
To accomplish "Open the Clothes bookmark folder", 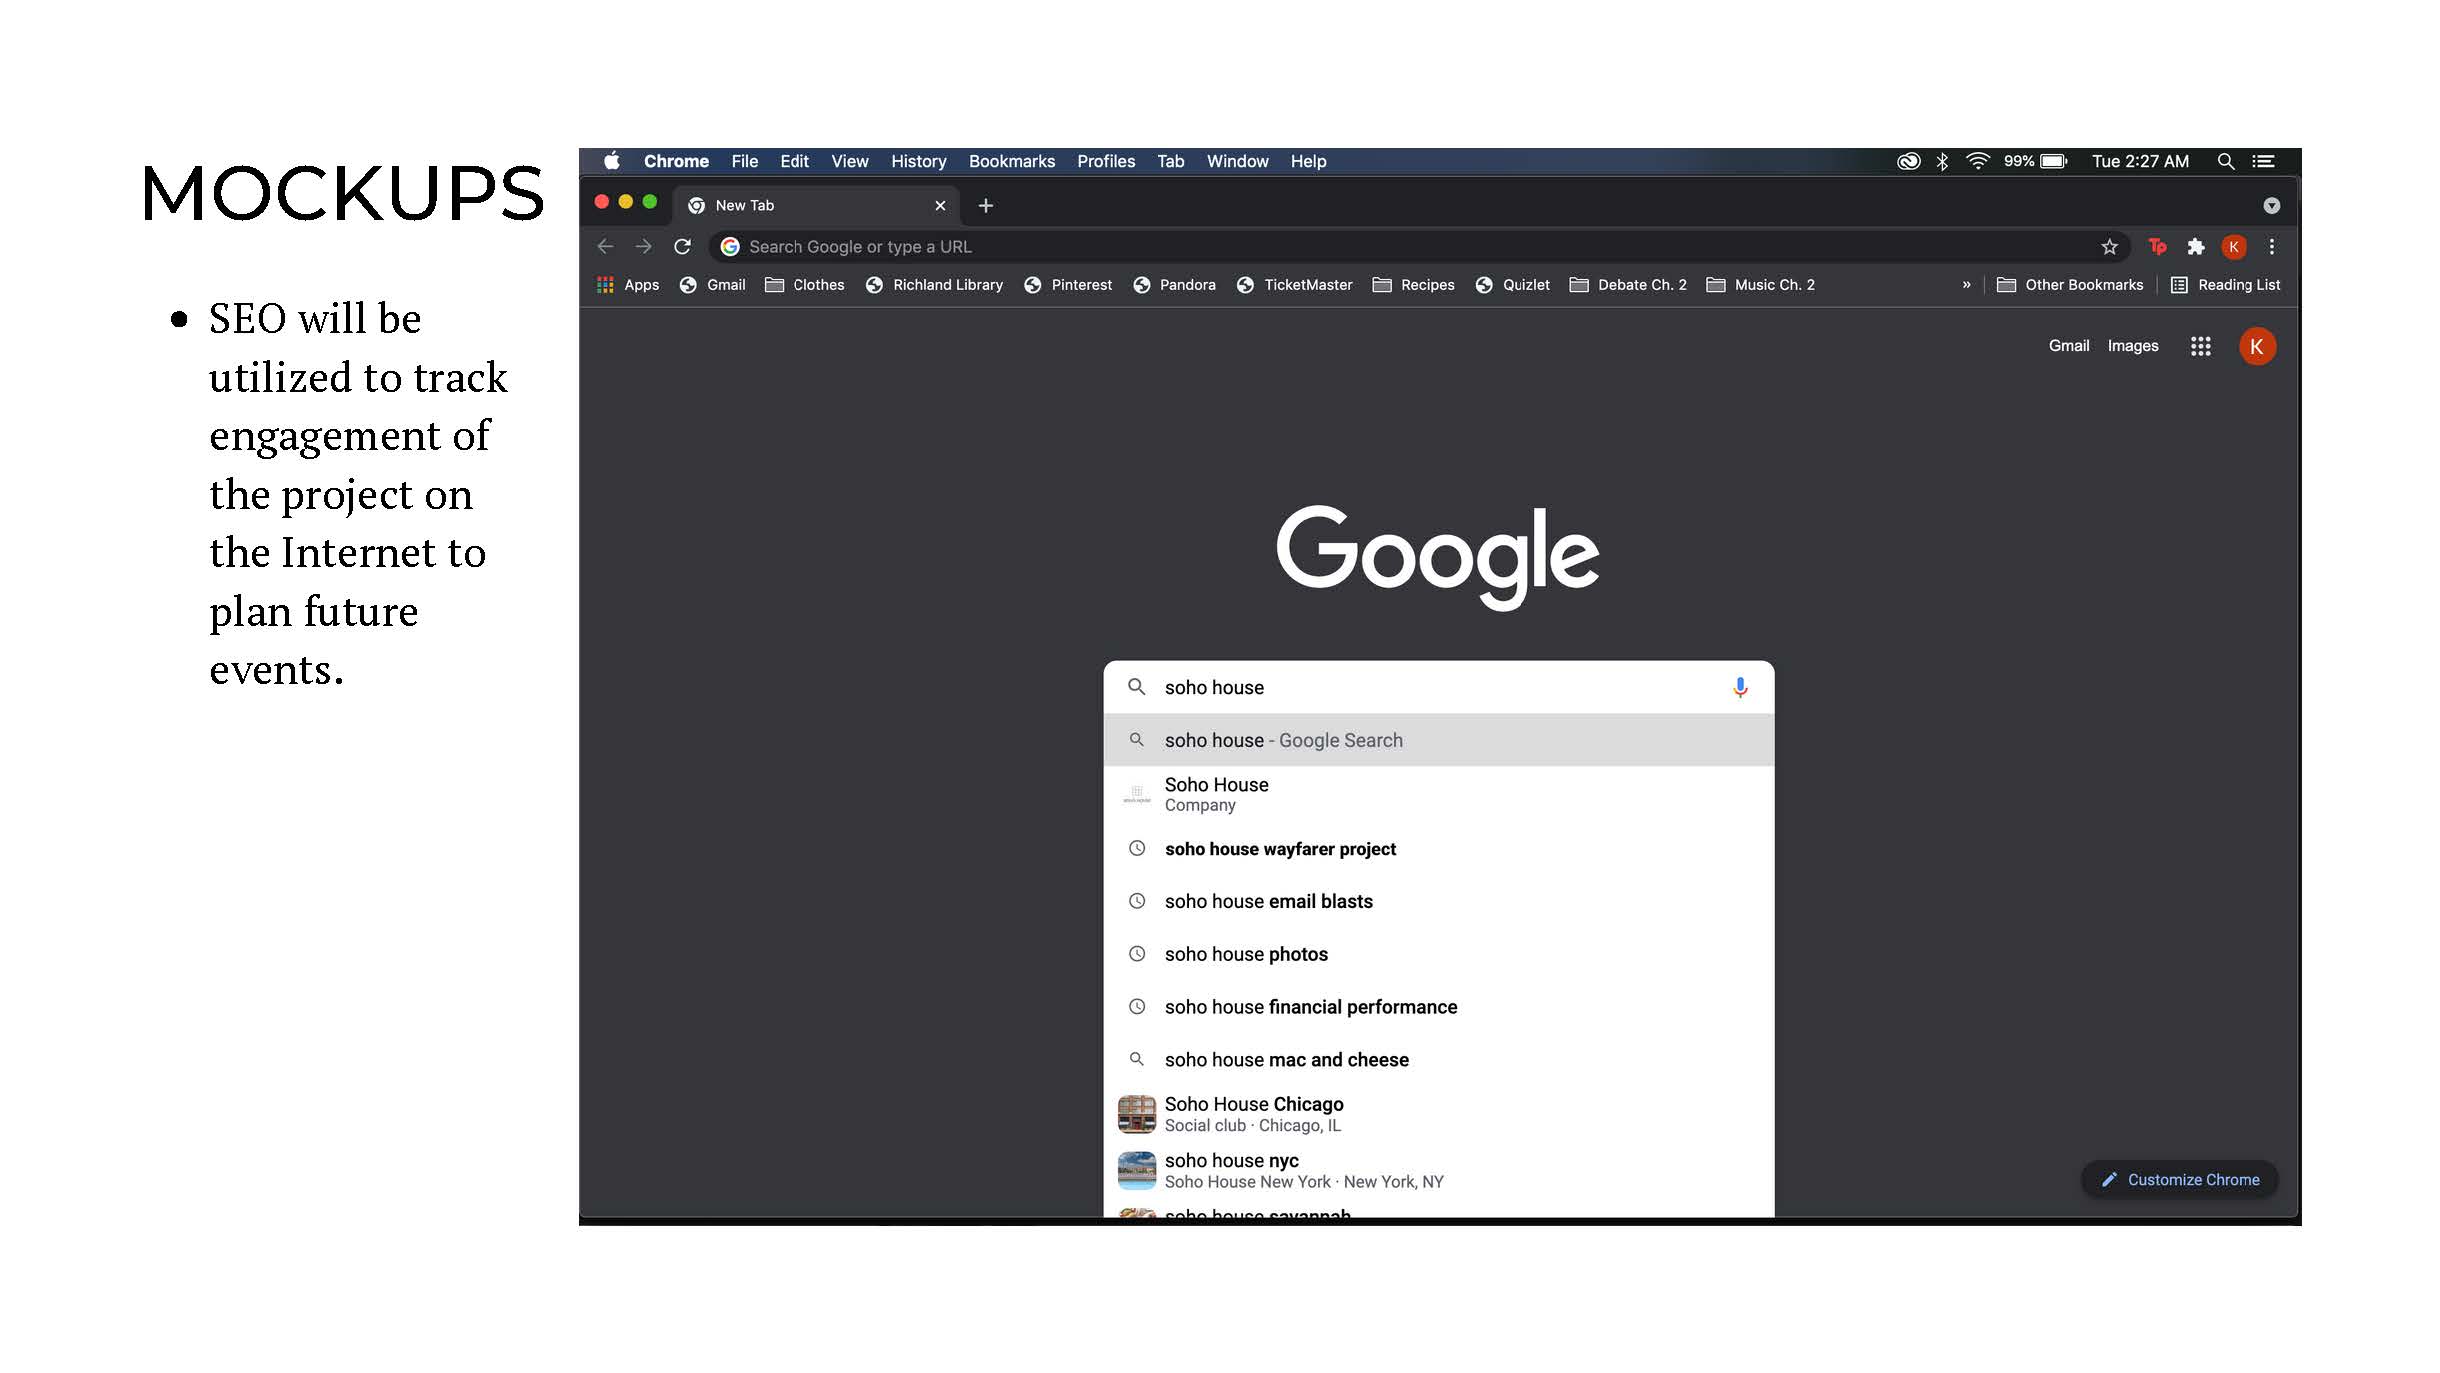I will tap(805, 285).
